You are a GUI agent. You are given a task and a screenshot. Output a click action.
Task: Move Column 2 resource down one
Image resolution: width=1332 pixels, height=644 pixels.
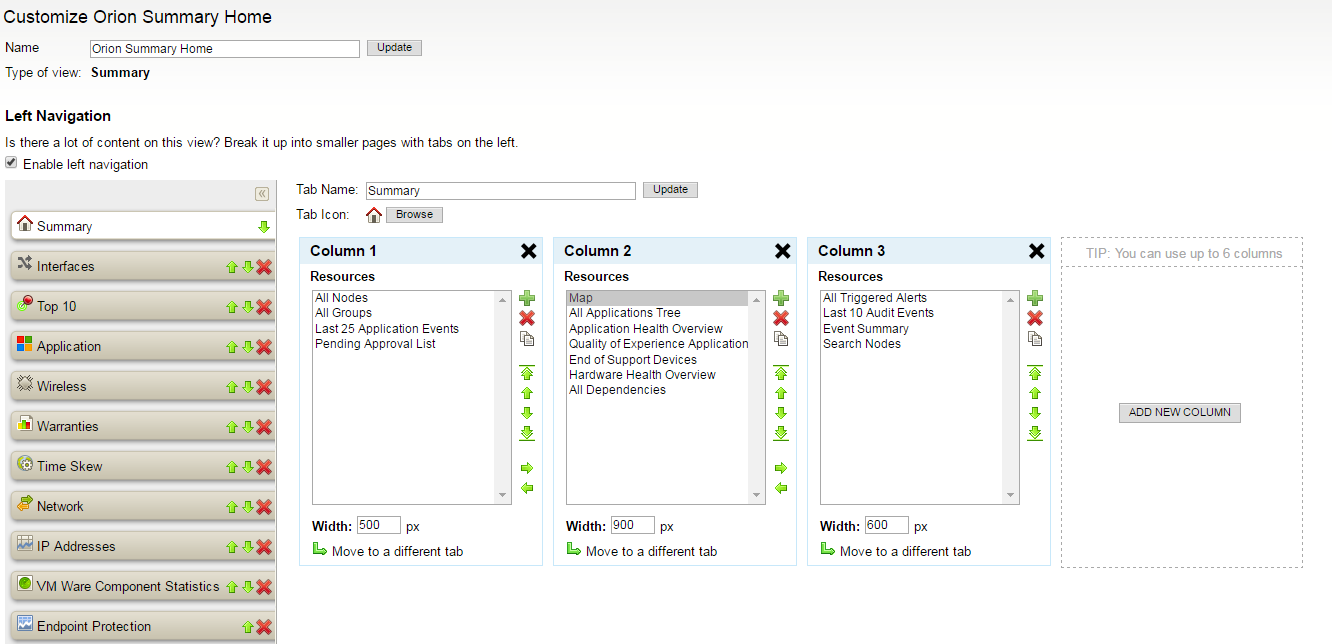(x=781, y=413)
